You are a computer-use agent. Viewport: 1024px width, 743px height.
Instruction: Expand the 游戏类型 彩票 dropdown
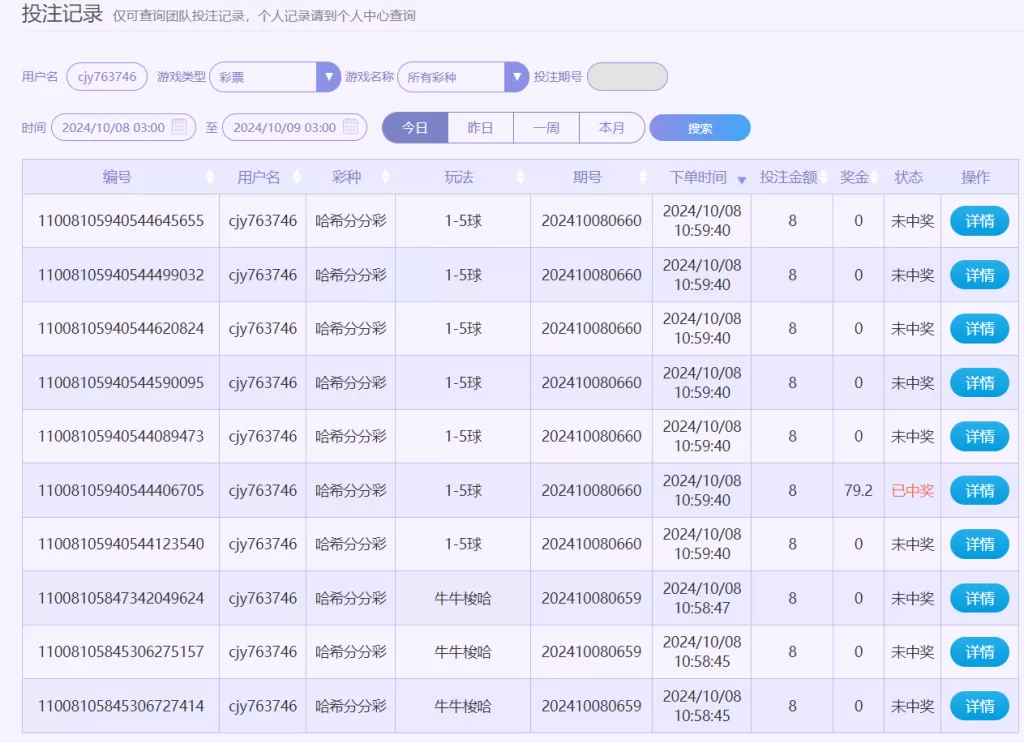pos(328,77)
